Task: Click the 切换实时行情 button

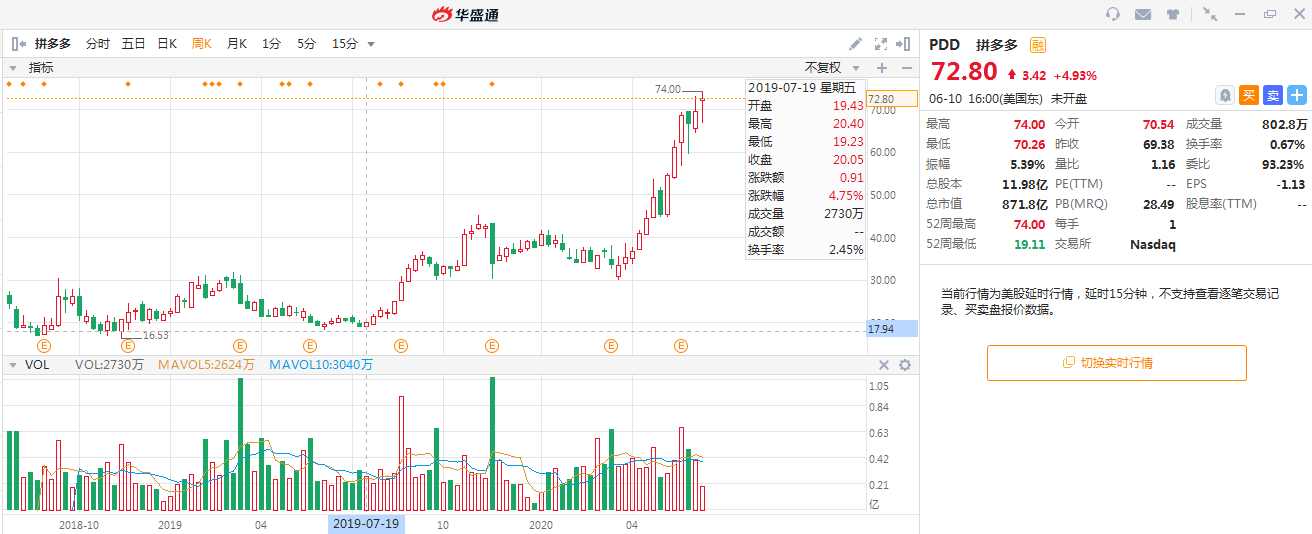Action: click(1116, 363)
